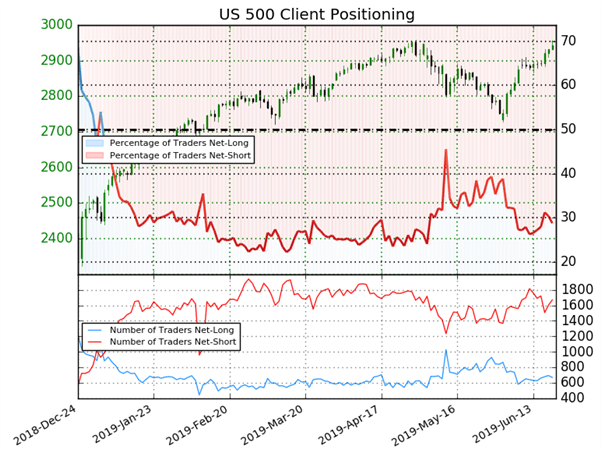The height and width of the screenshot is (449, 601).
Task: Click the blue line sample for Number Net-Long
Action: pyautogui.click(x=95, y=330)
